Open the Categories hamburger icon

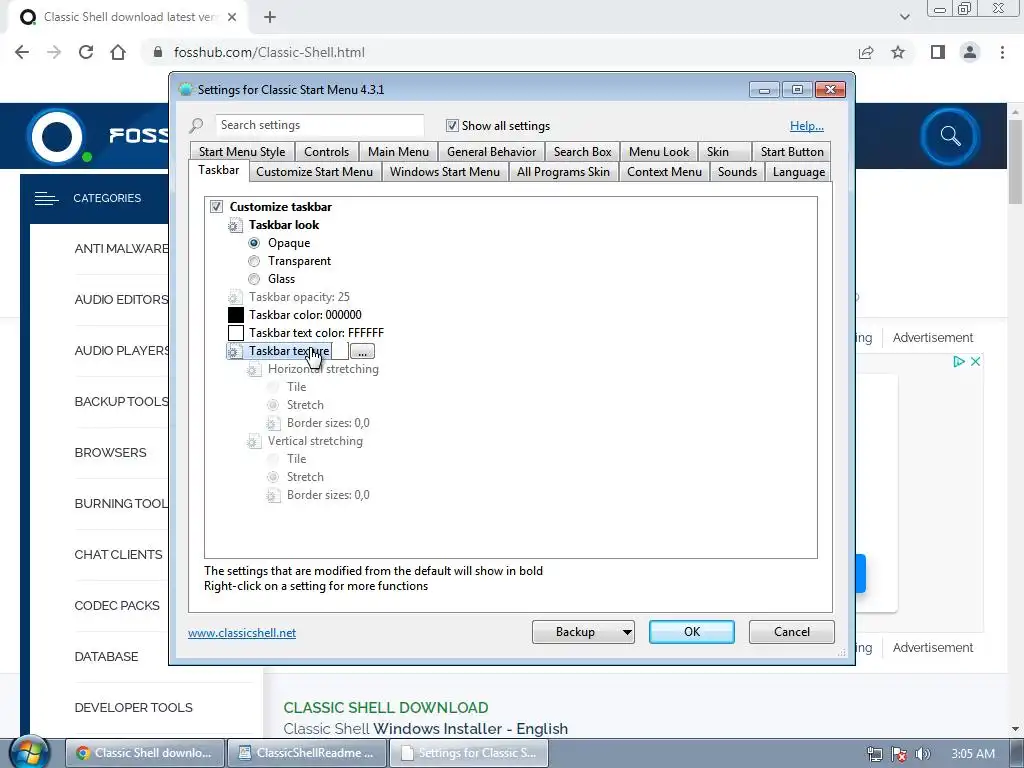click(46, 198)
